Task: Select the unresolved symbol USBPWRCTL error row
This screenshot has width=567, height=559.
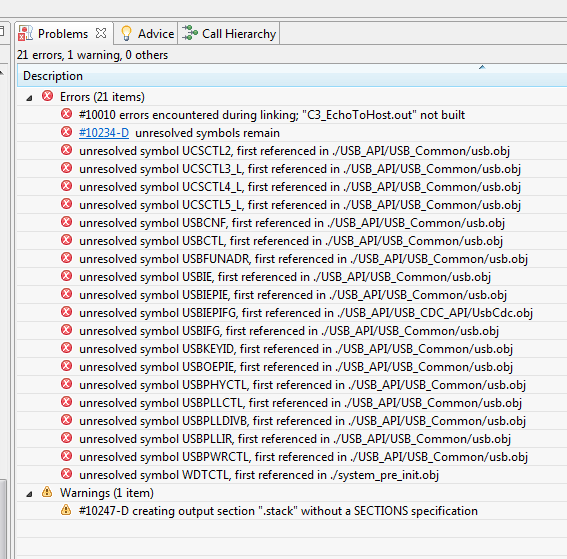Action: [x=292, y=457]
